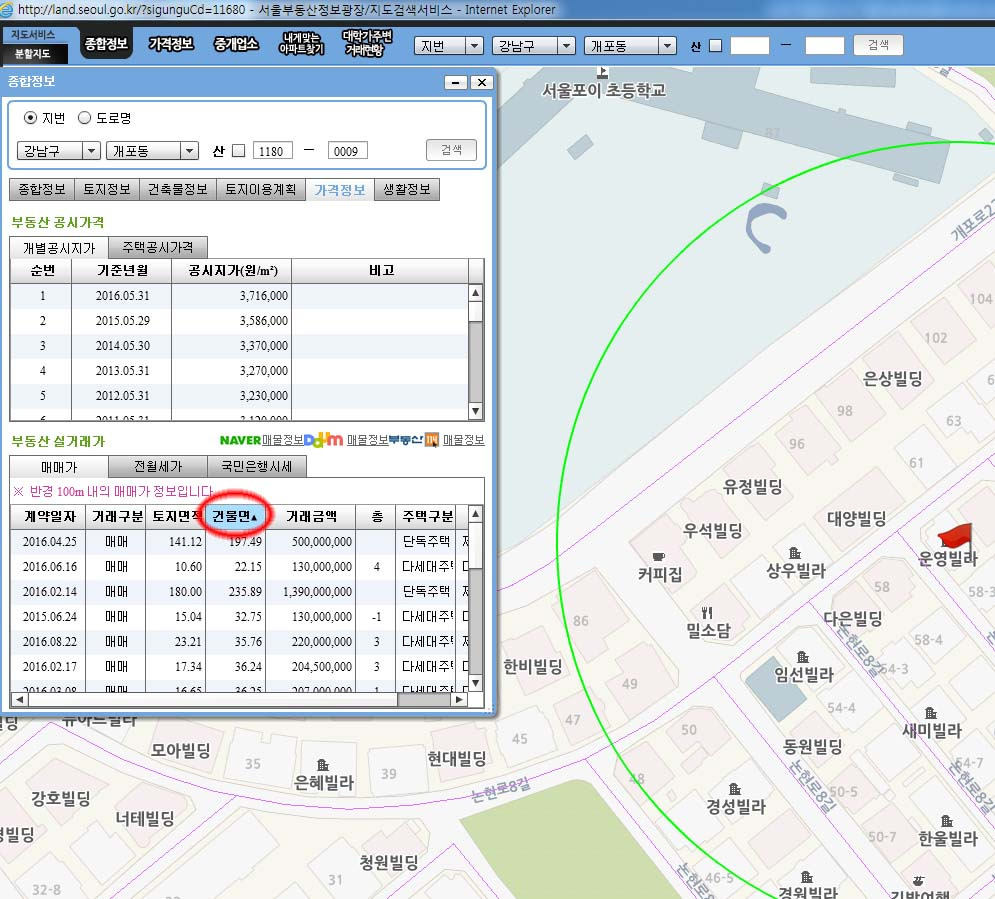995x899 pixels.
Task: Click 가격정보 in the top menu
Action: click(x=171, y=44)
